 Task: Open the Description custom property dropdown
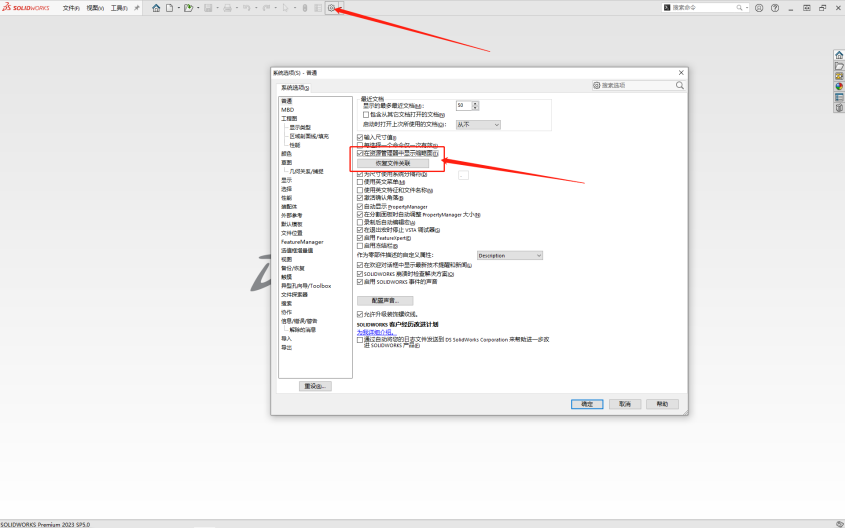510,255
